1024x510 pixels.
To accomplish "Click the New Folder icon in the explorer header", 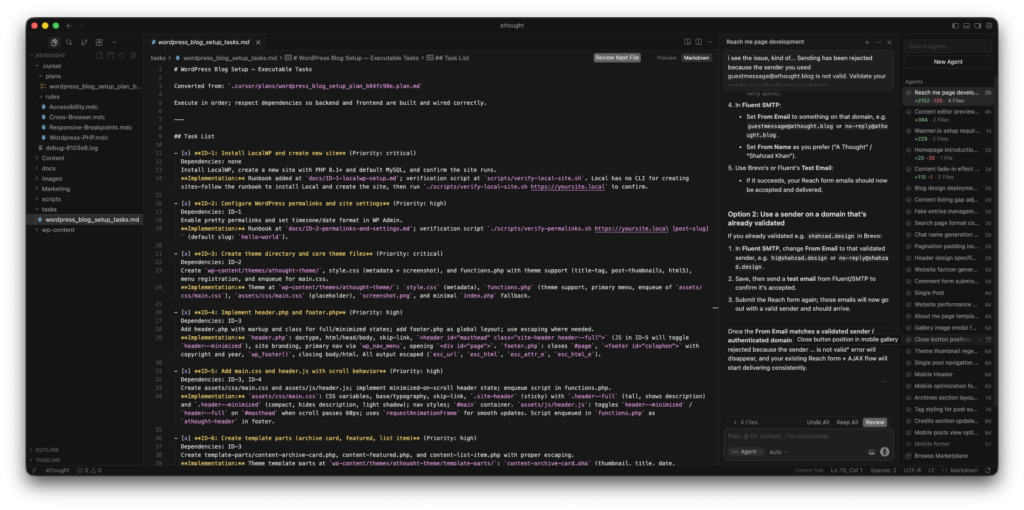I will (x=111, y=56).
